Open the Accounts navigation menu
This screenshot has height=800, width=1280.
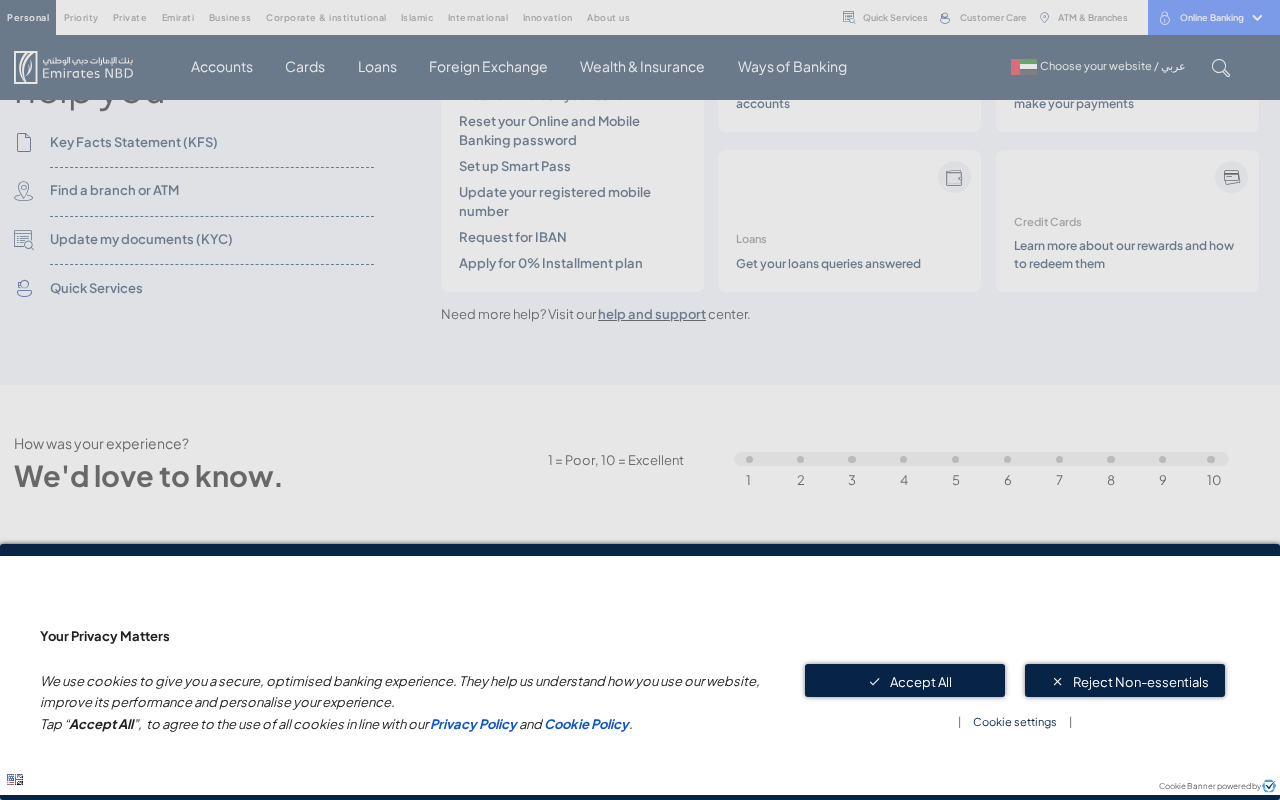(x=222, y=67)
